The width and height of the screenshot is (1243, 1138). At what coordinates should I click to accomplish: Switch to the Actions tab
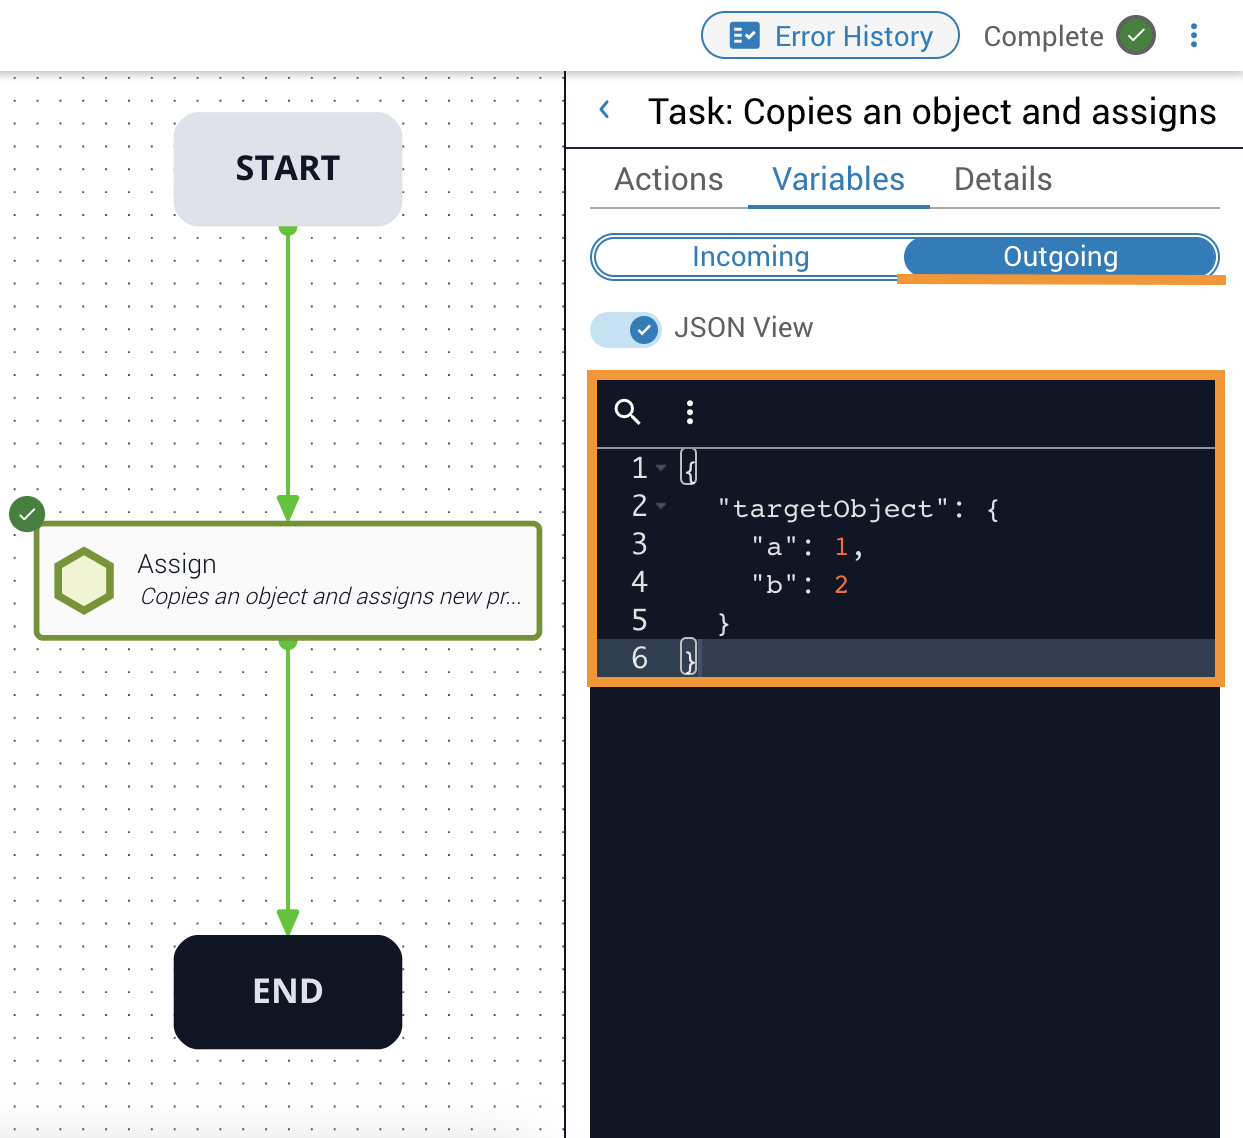tap(668, 180)
